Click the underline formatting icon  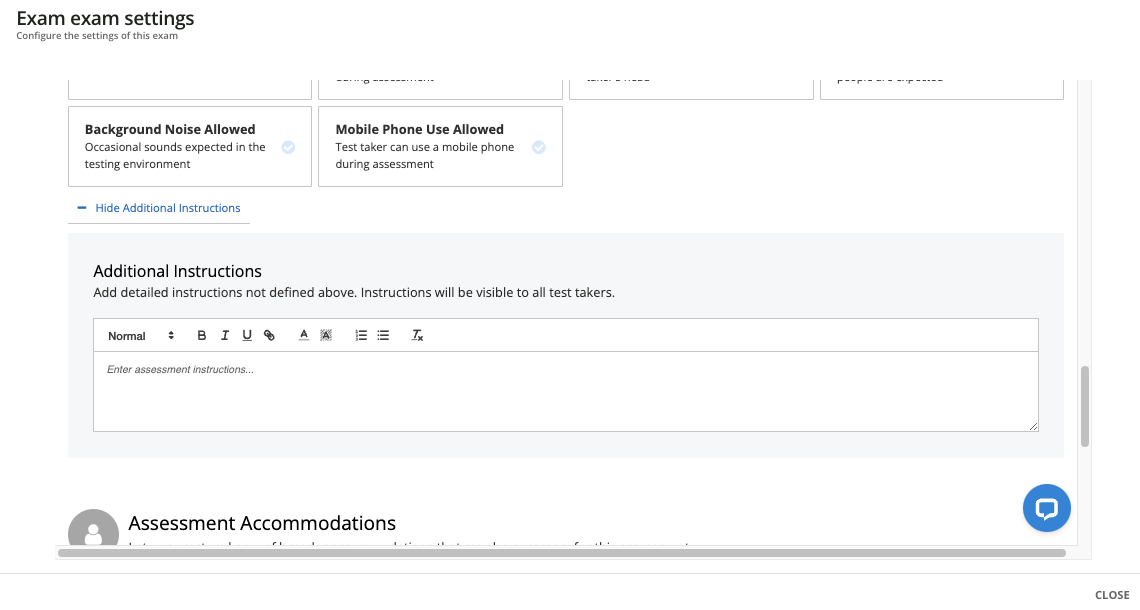(x=247, y=336)
